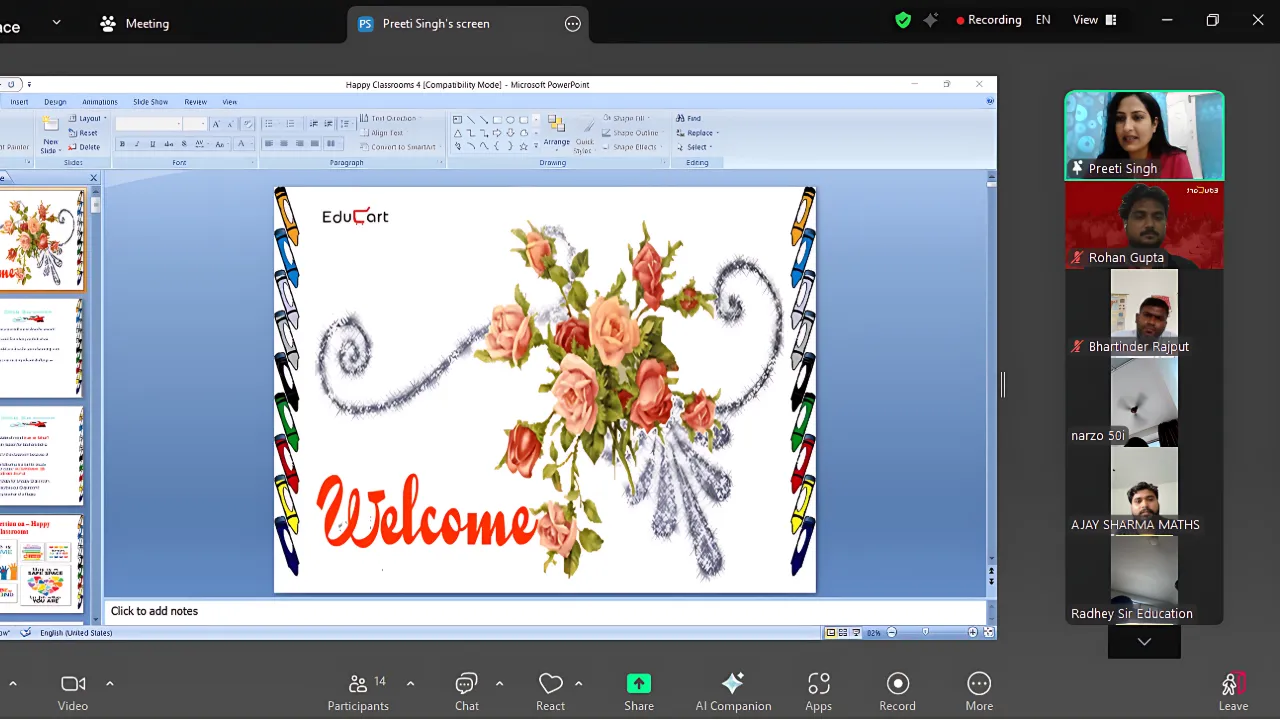This screenshot has height=720, width=1280.
Task: Open options for Preeti Singh's screen tab
Action: click(x=573, y=24)
